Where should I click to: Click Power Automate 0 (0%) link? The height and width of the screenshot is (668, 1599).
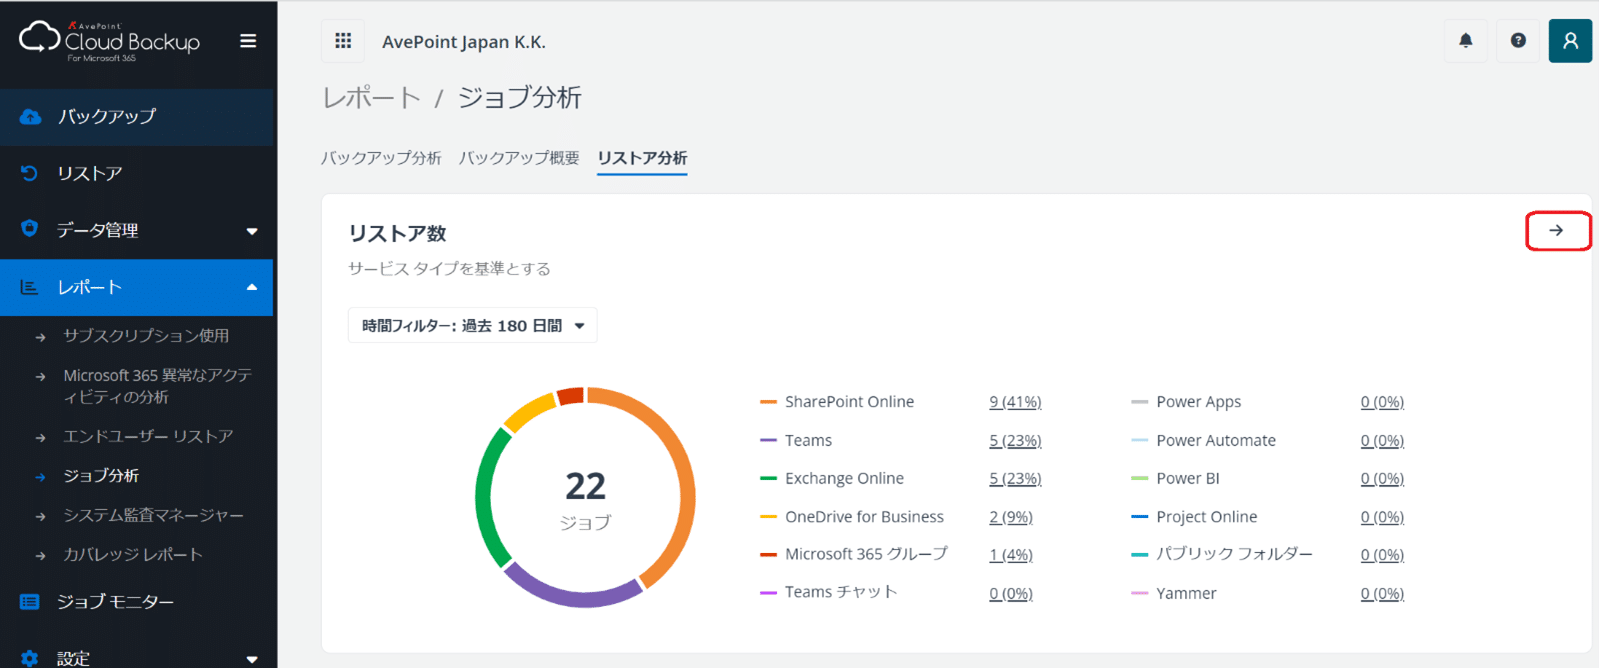pos(1382,441)
